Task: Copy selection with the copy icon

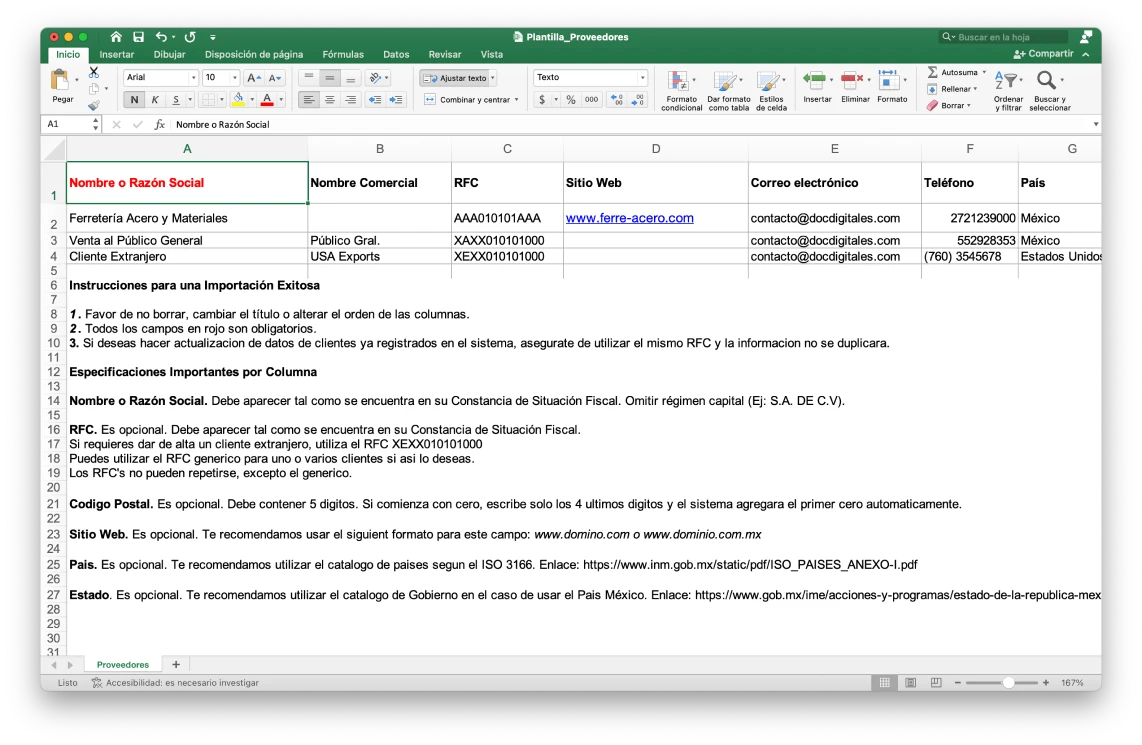Action: 94,89
